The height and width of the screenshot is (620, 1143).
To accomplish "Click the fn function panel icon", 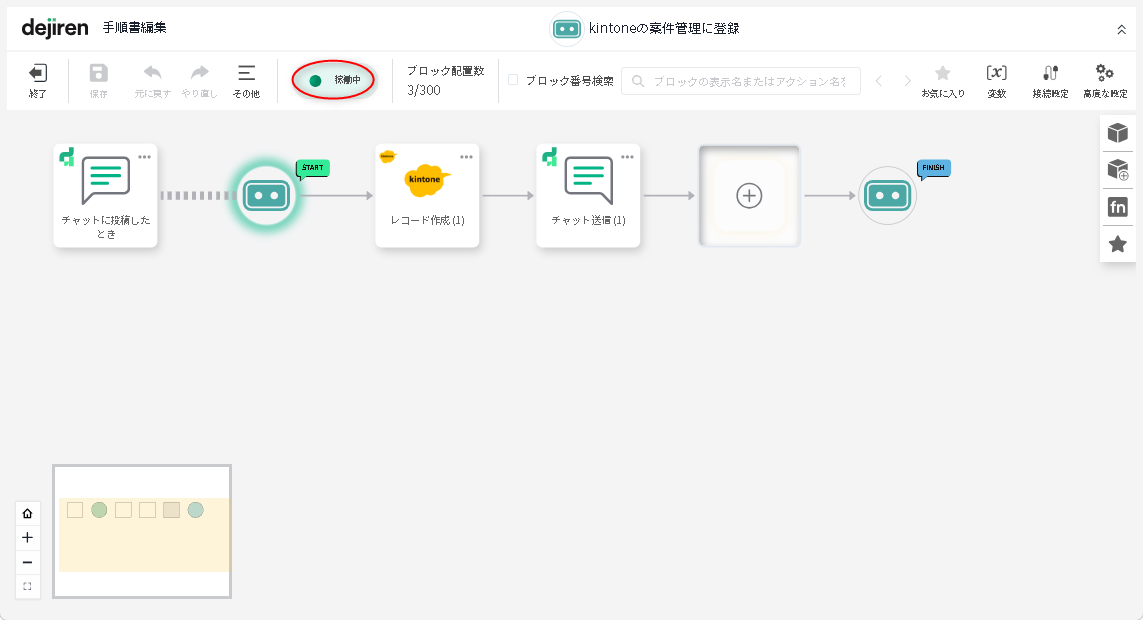I will click(1117, 207).
